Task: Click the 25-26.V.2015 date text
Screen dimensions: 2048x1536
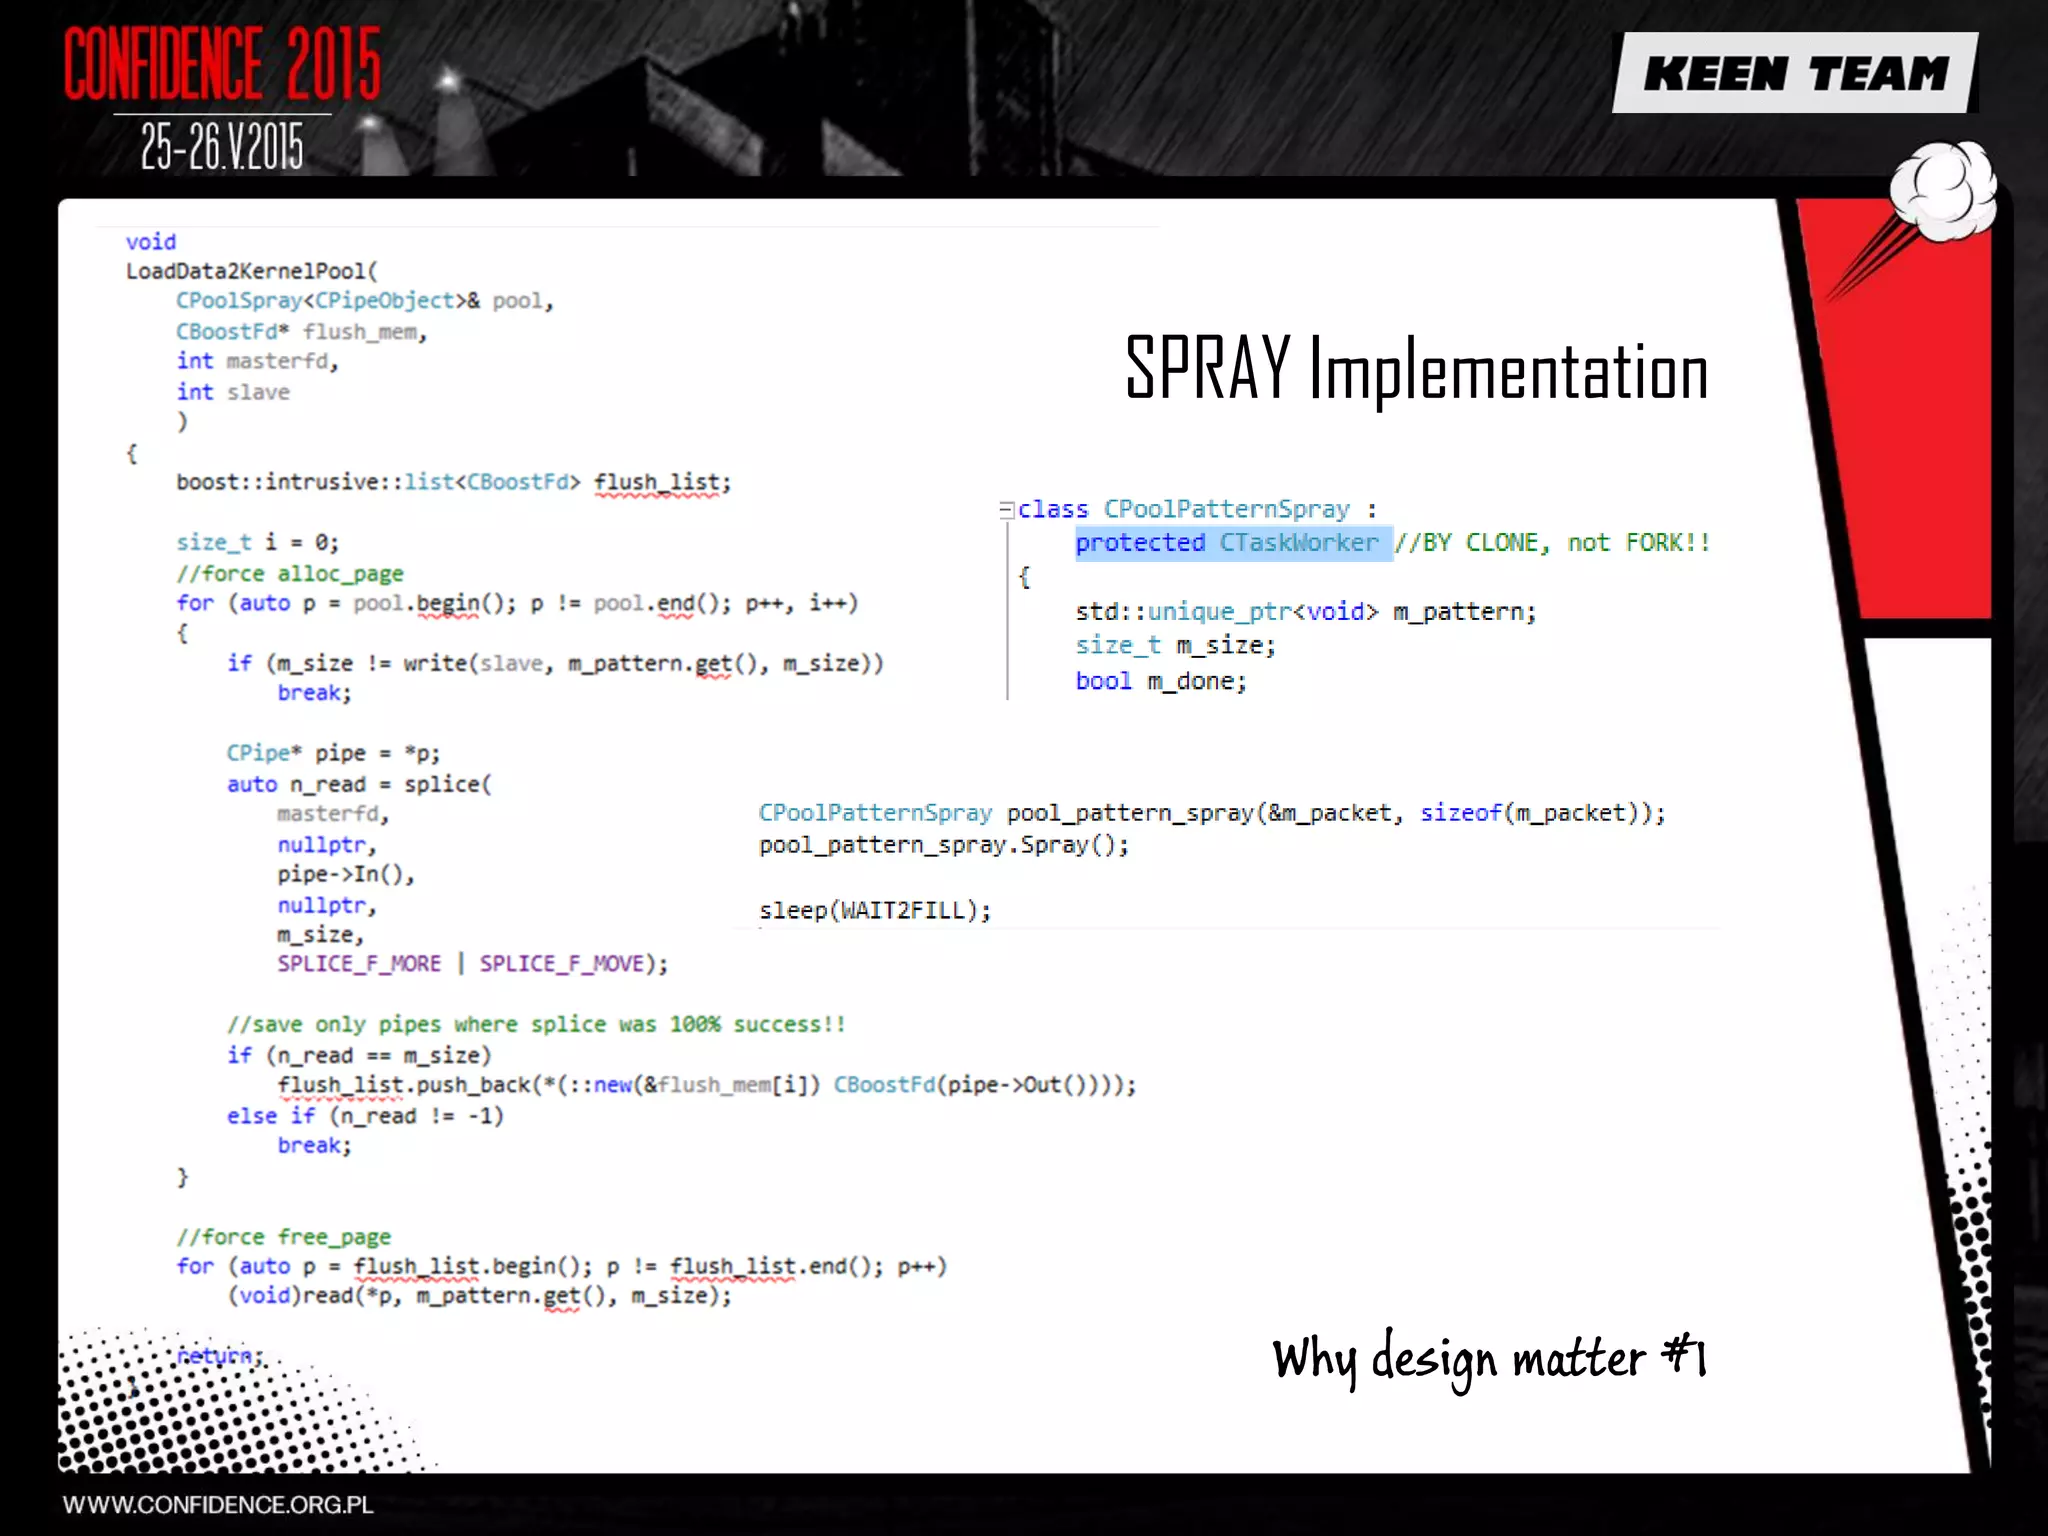Action: click(x=222, y=147)
